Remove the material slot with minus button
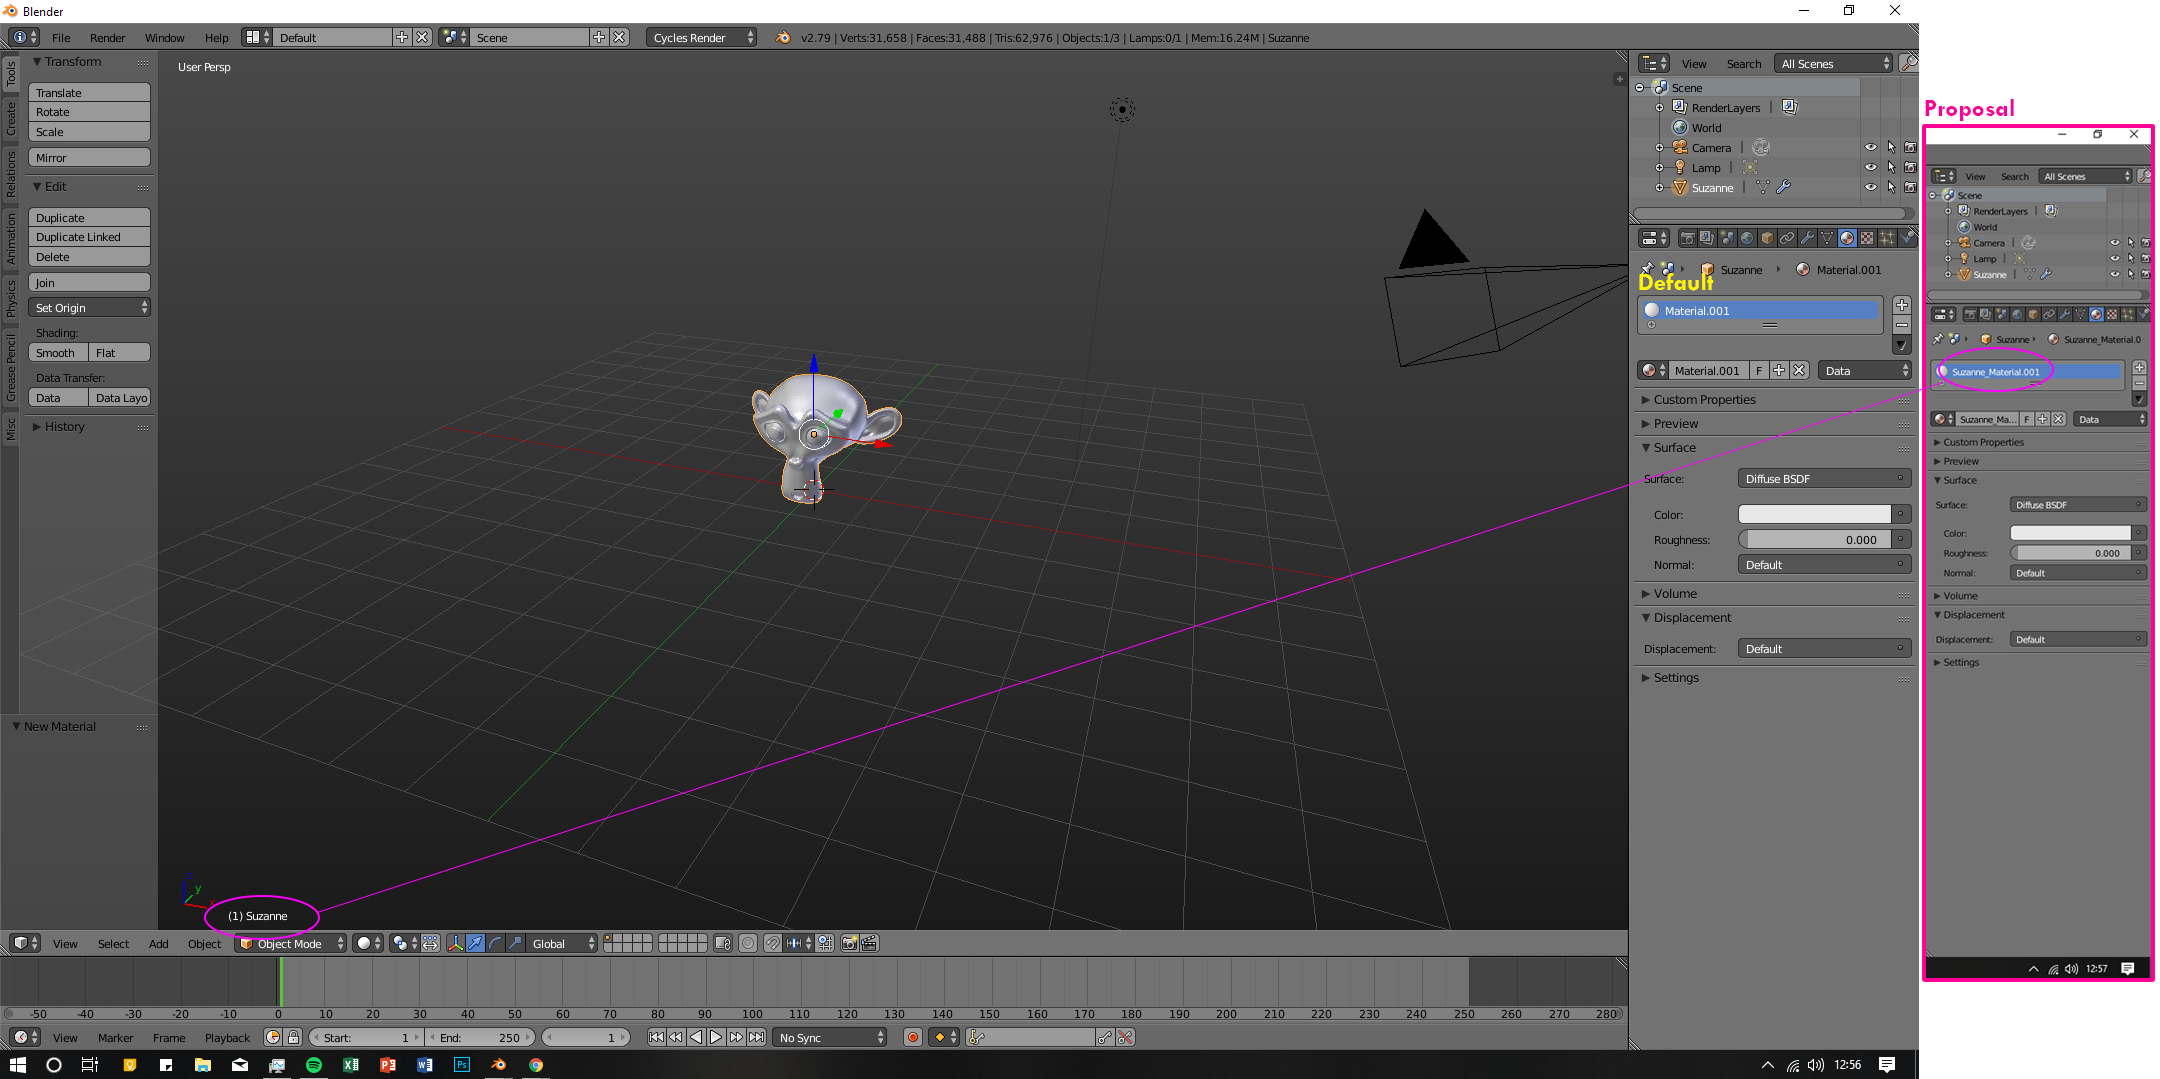 1902,326
